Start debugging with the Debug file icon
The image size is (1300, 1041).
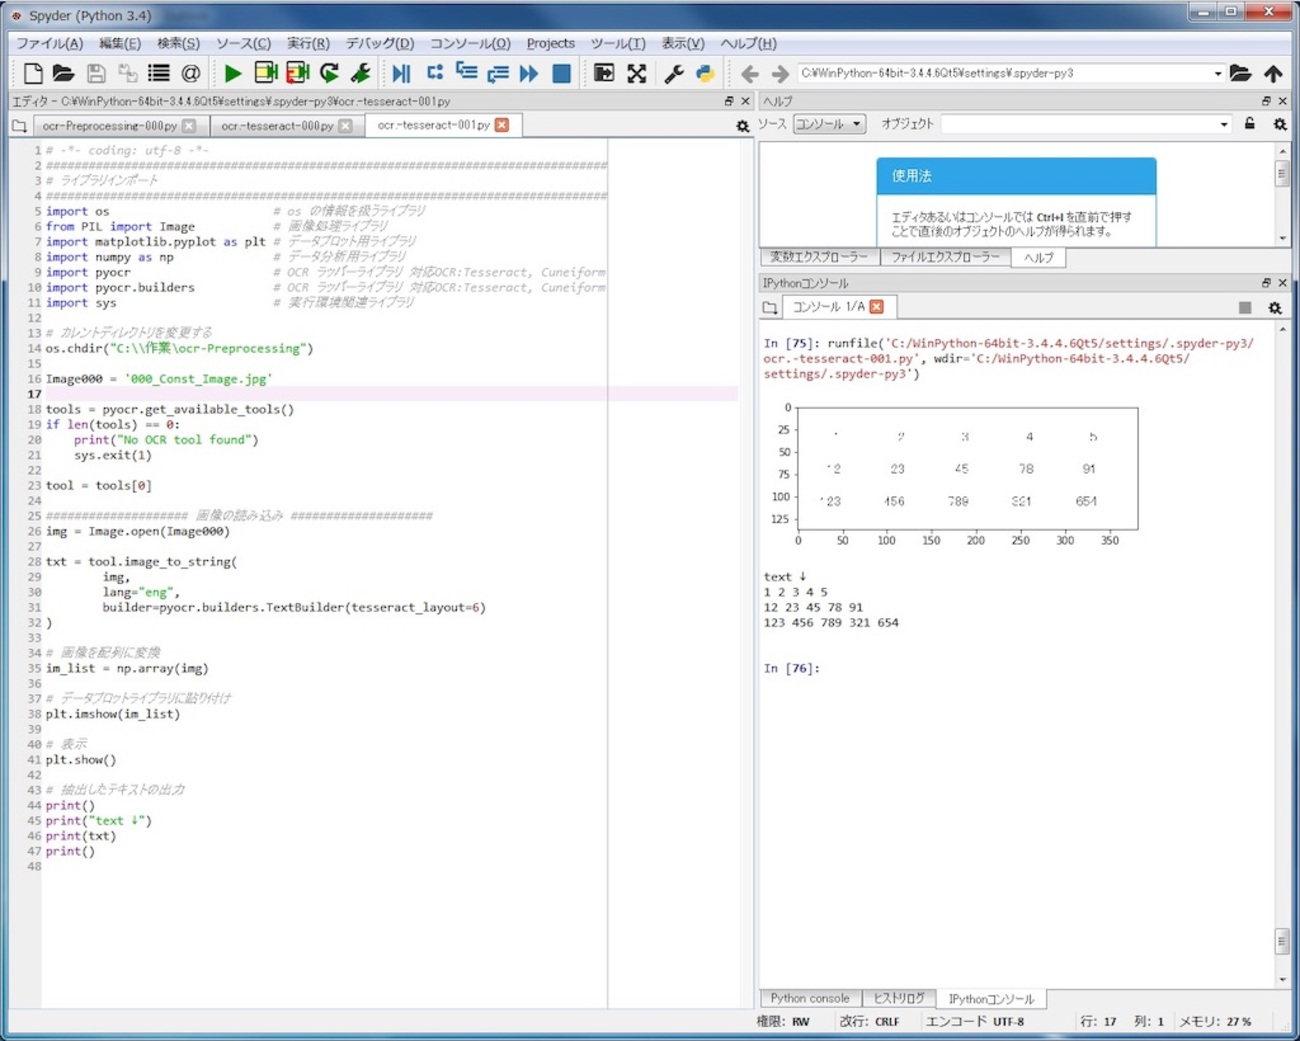[401, 73]
